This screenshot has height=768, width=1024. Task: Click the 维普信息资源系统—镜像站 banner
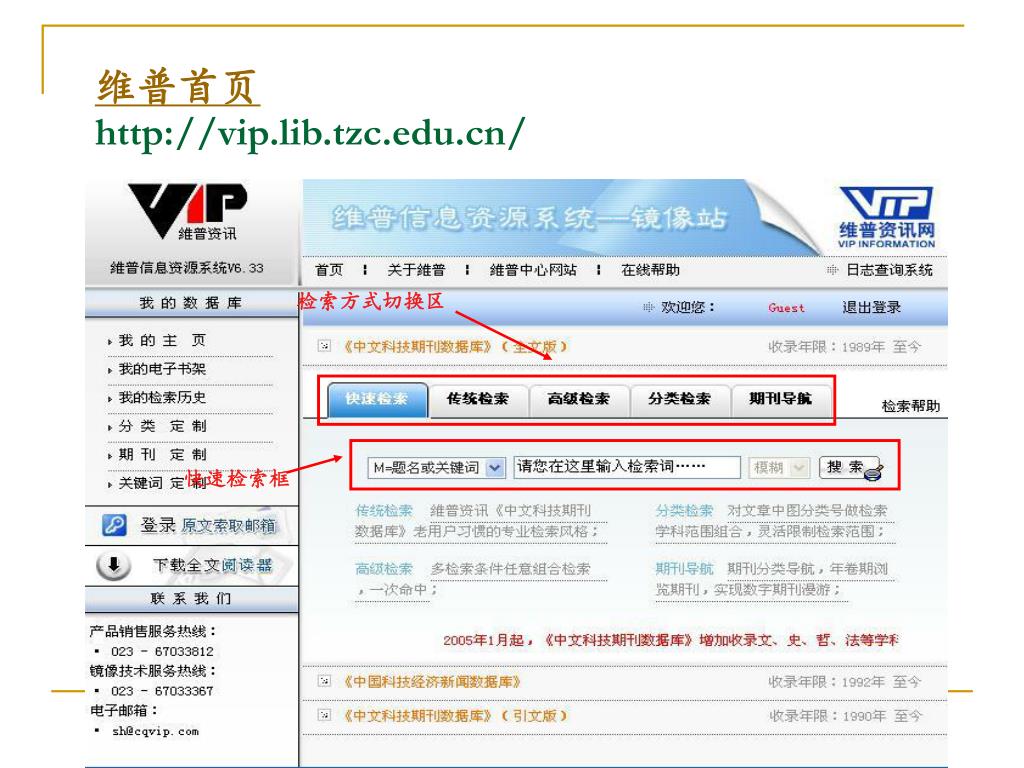(x=529, y=218)
